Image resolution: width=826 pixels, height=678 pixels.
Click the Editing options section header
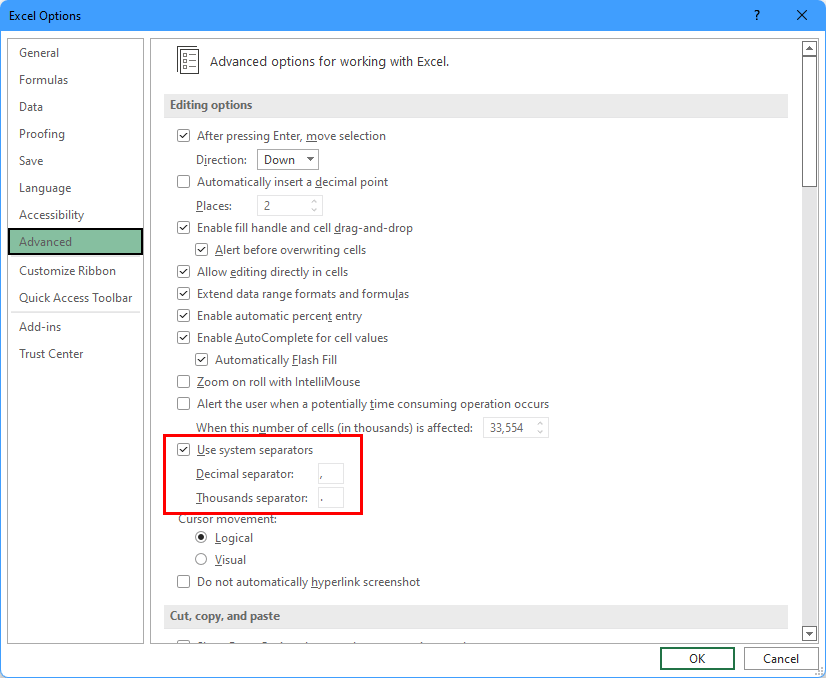click(x=476, y=105)
